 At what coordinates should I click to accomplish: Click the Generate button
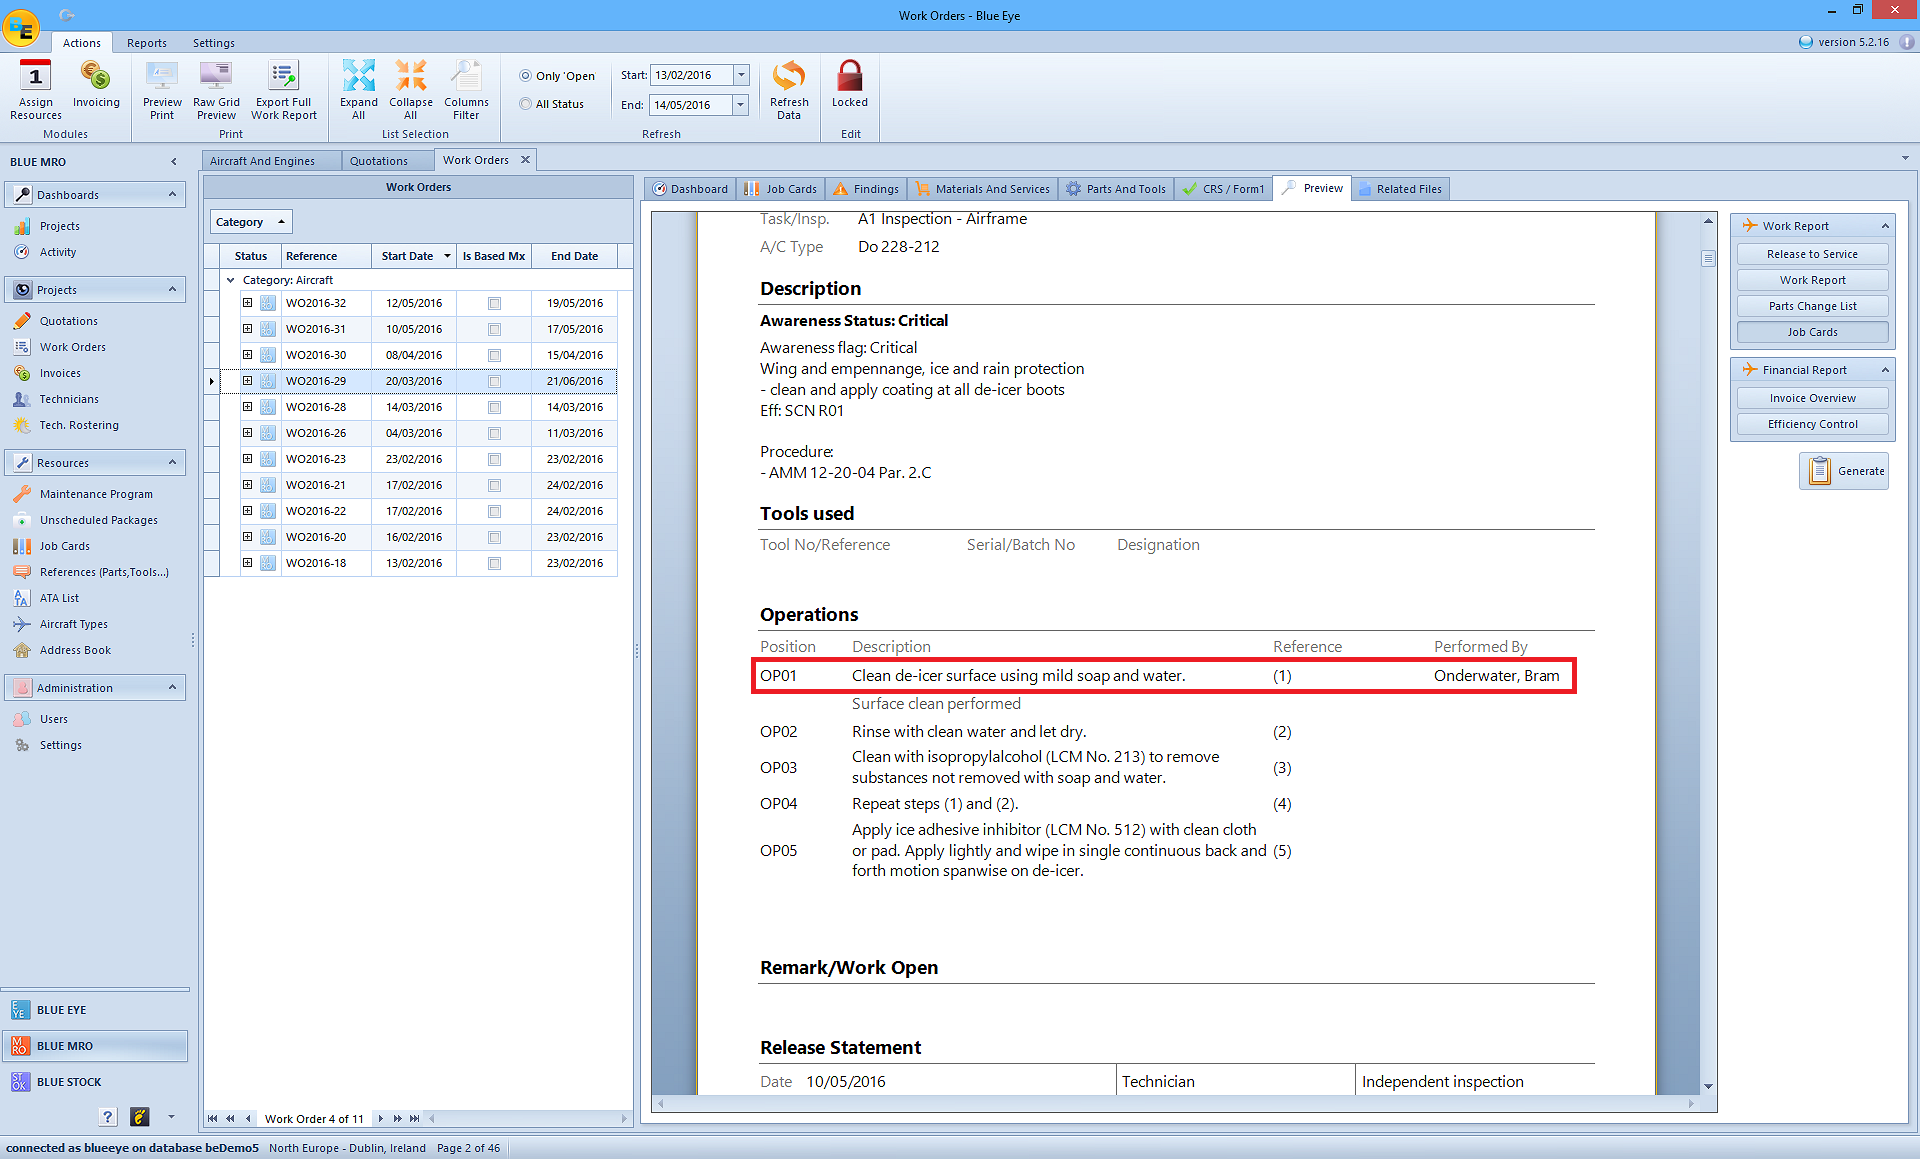(x=1844, y=471)
